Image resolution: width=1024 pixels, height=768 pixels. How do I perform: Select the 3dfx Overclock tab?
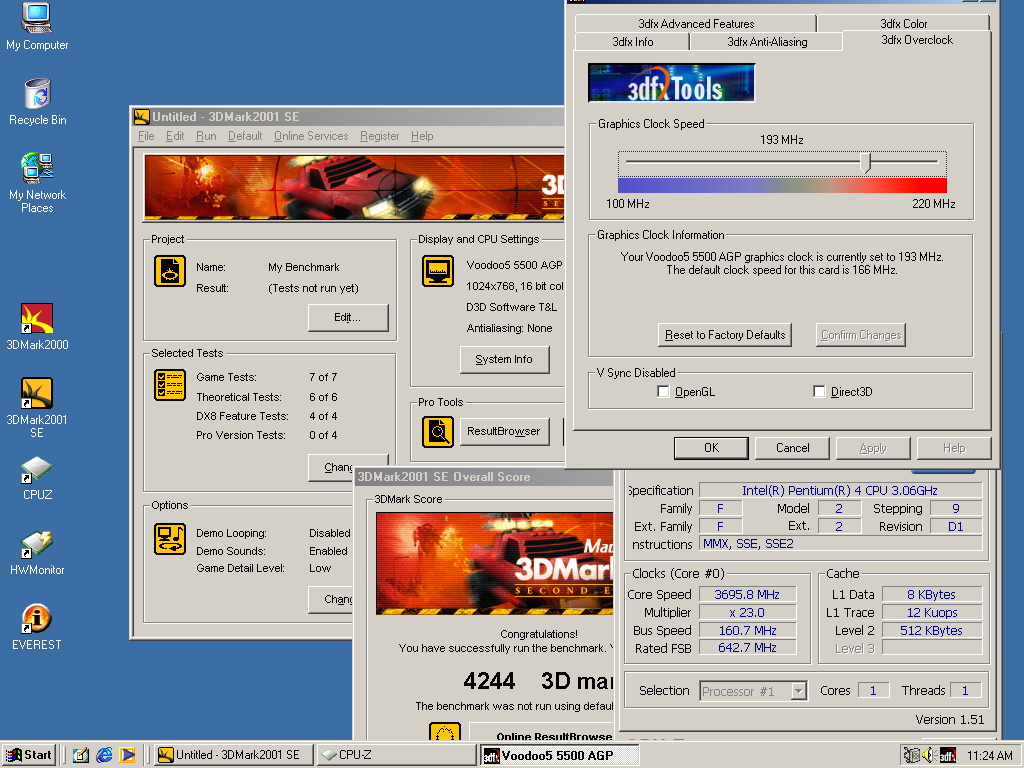click(x=917, y=40)
